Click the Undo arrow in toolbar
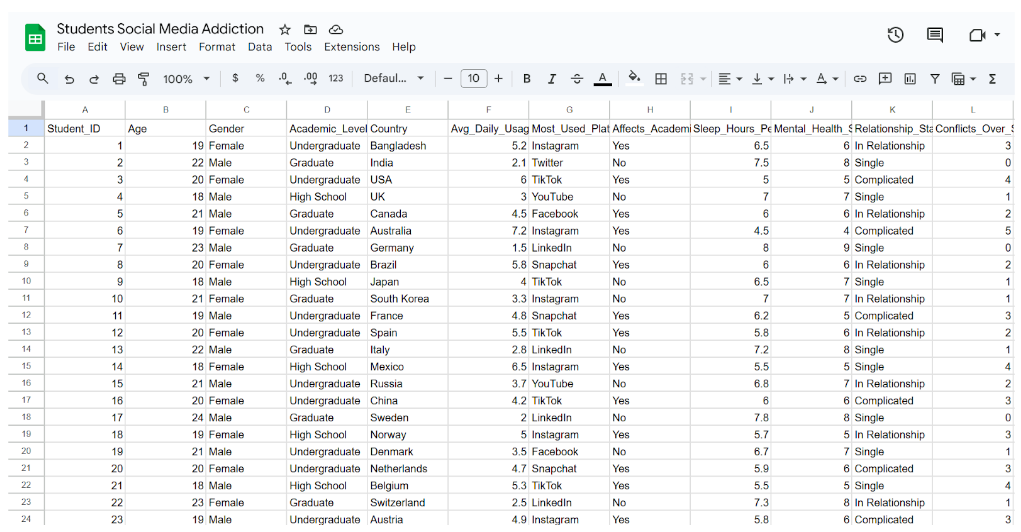 [69, 78]
